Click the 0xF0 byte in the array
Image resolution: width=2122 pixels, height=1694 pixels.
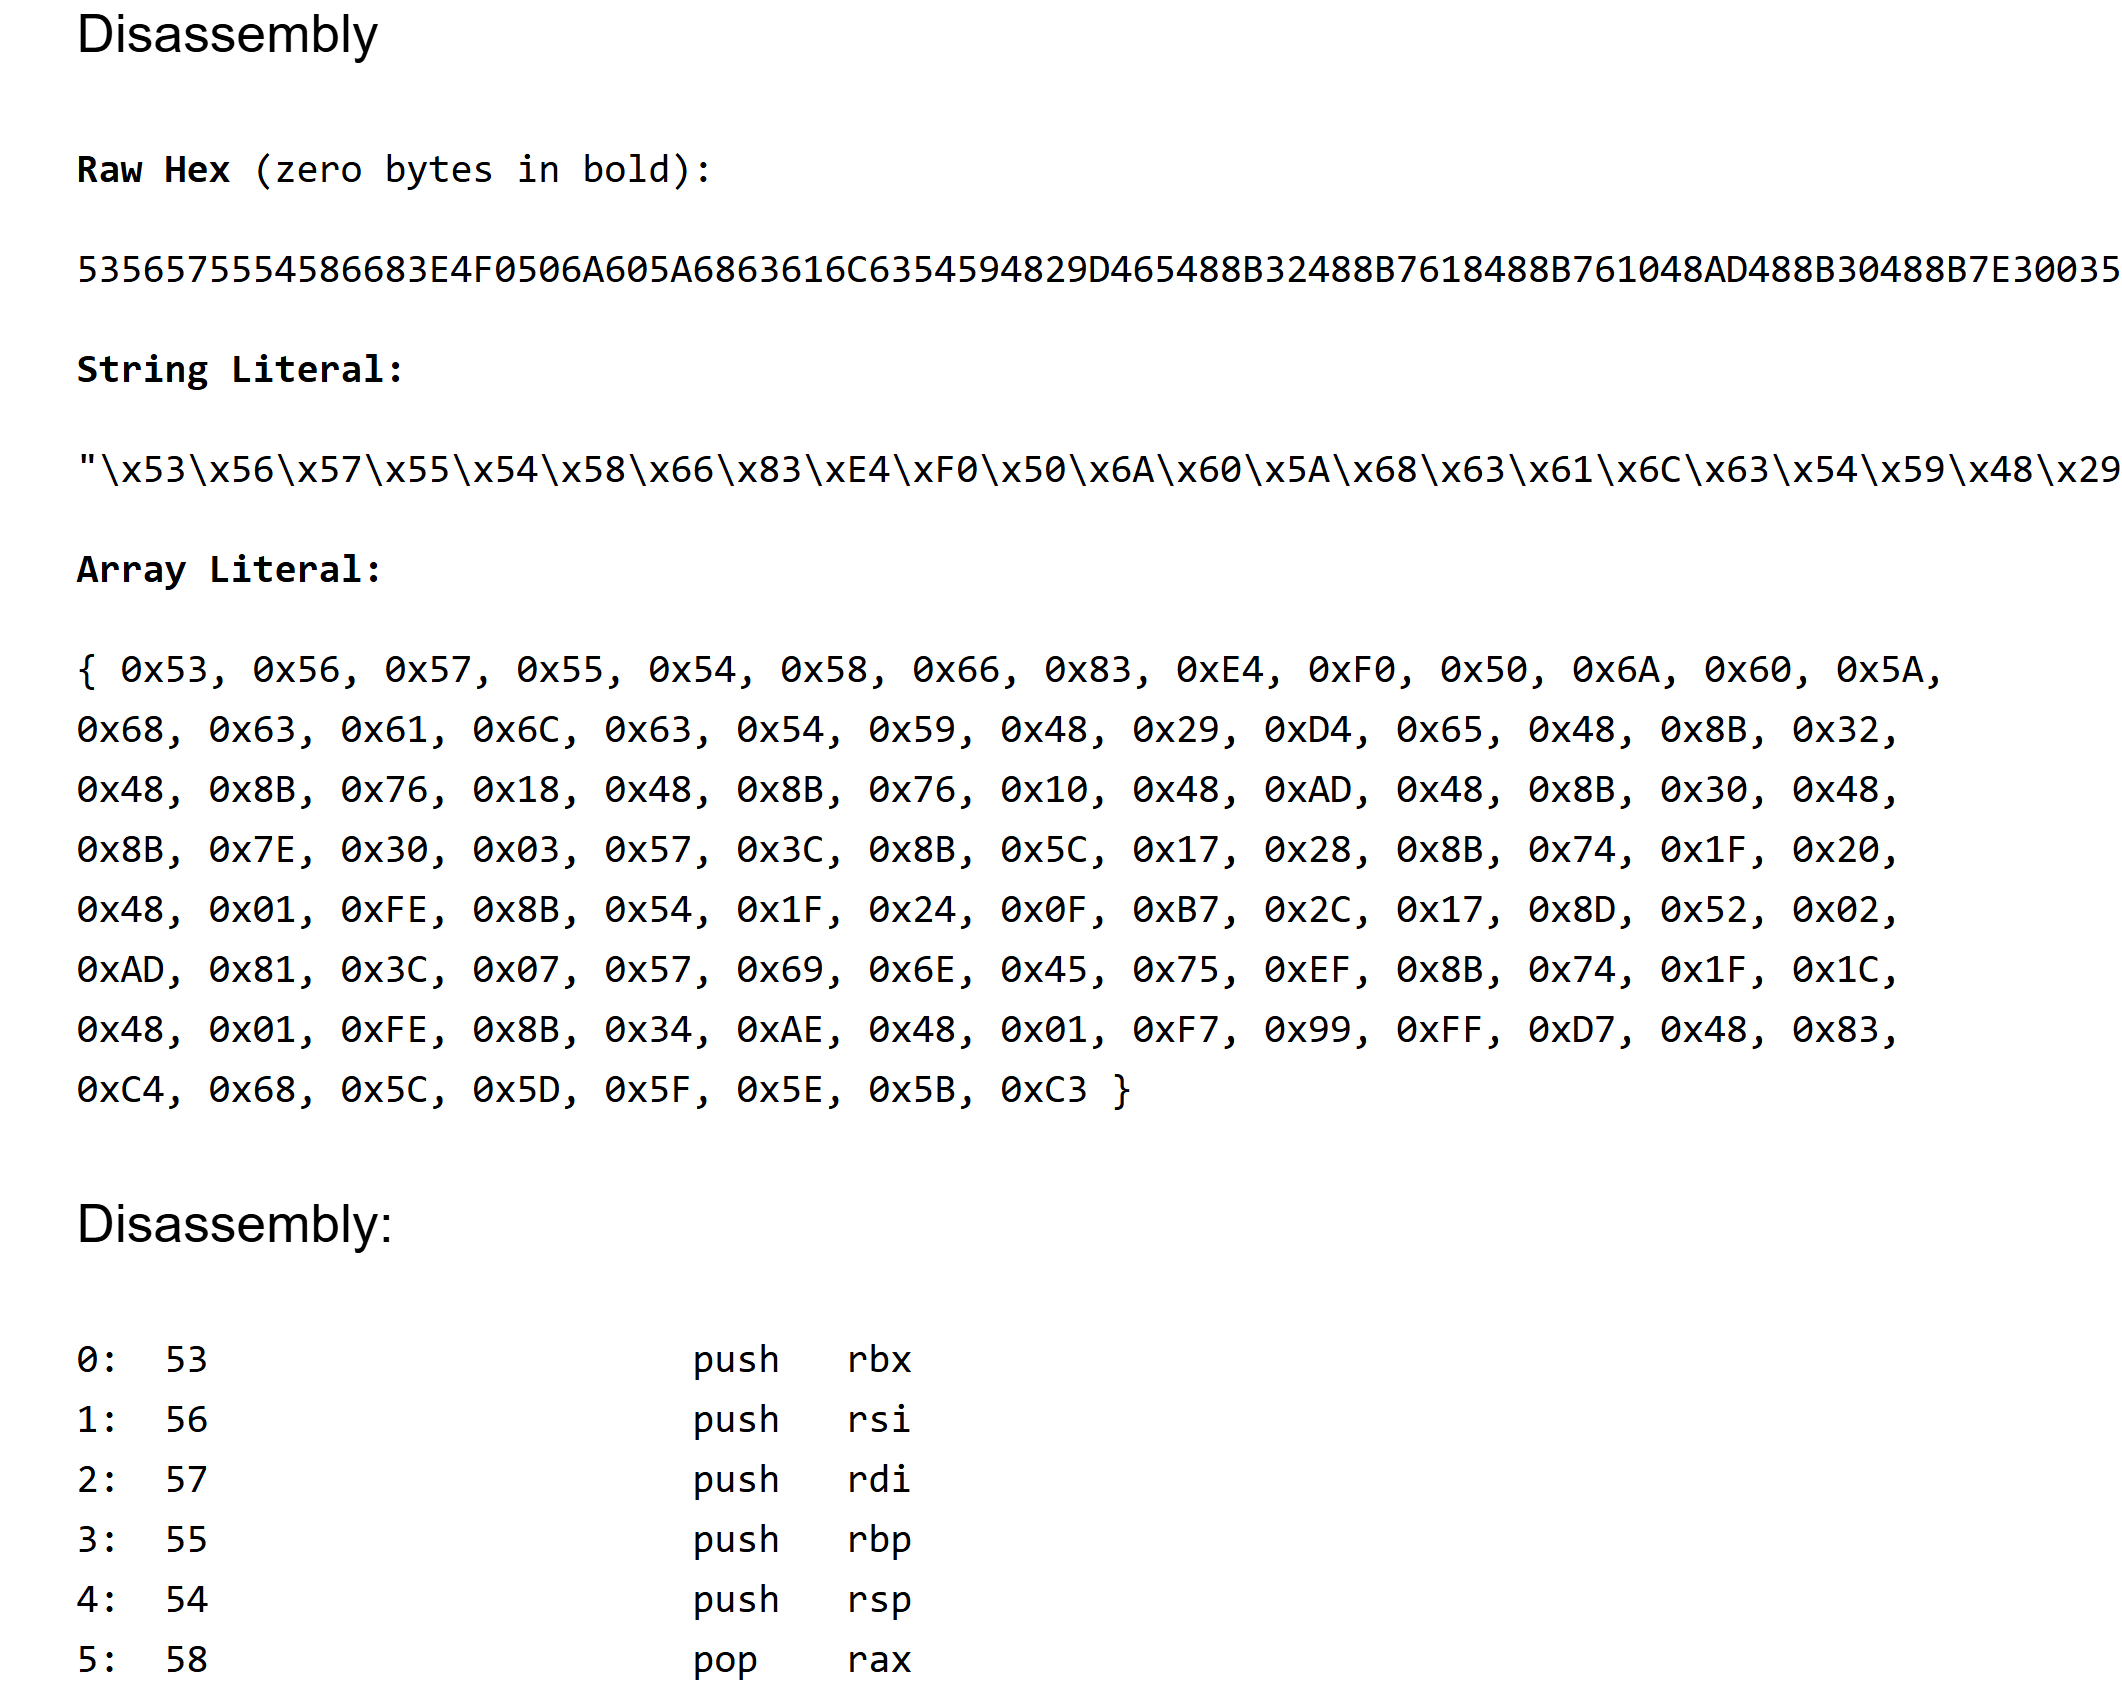point(1351,670)
